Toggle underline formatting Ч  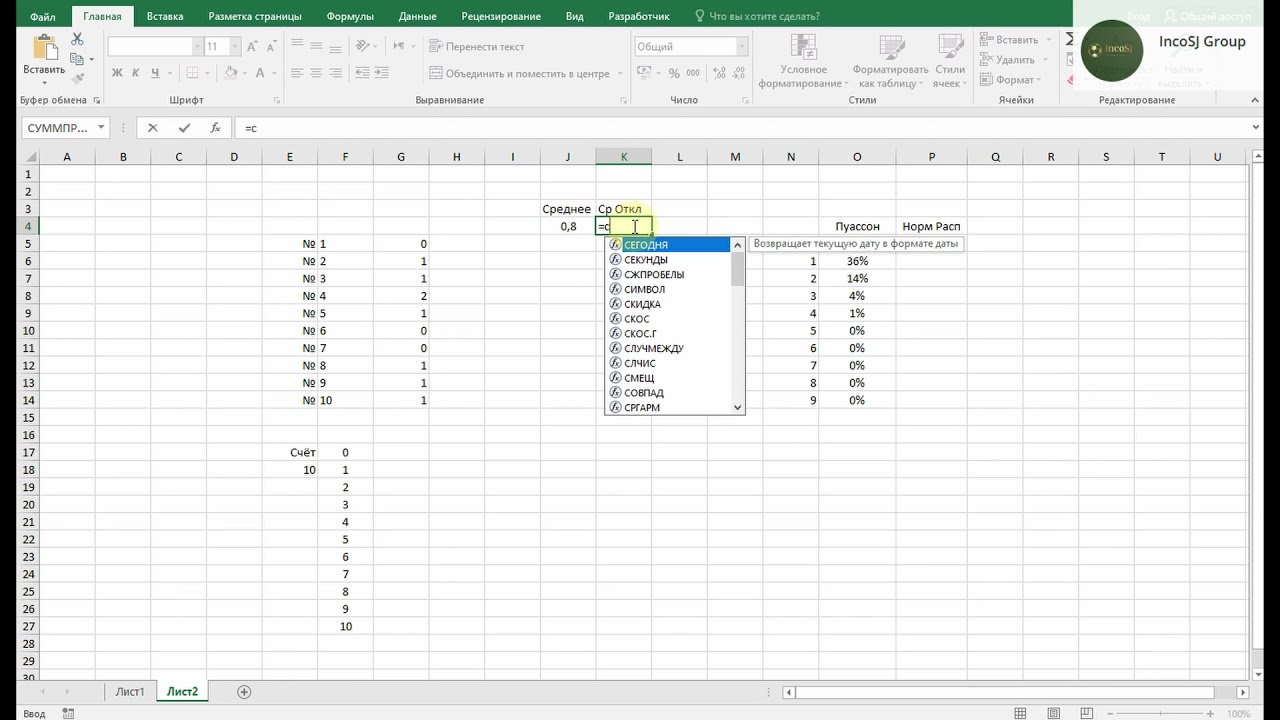coord(155,73)
